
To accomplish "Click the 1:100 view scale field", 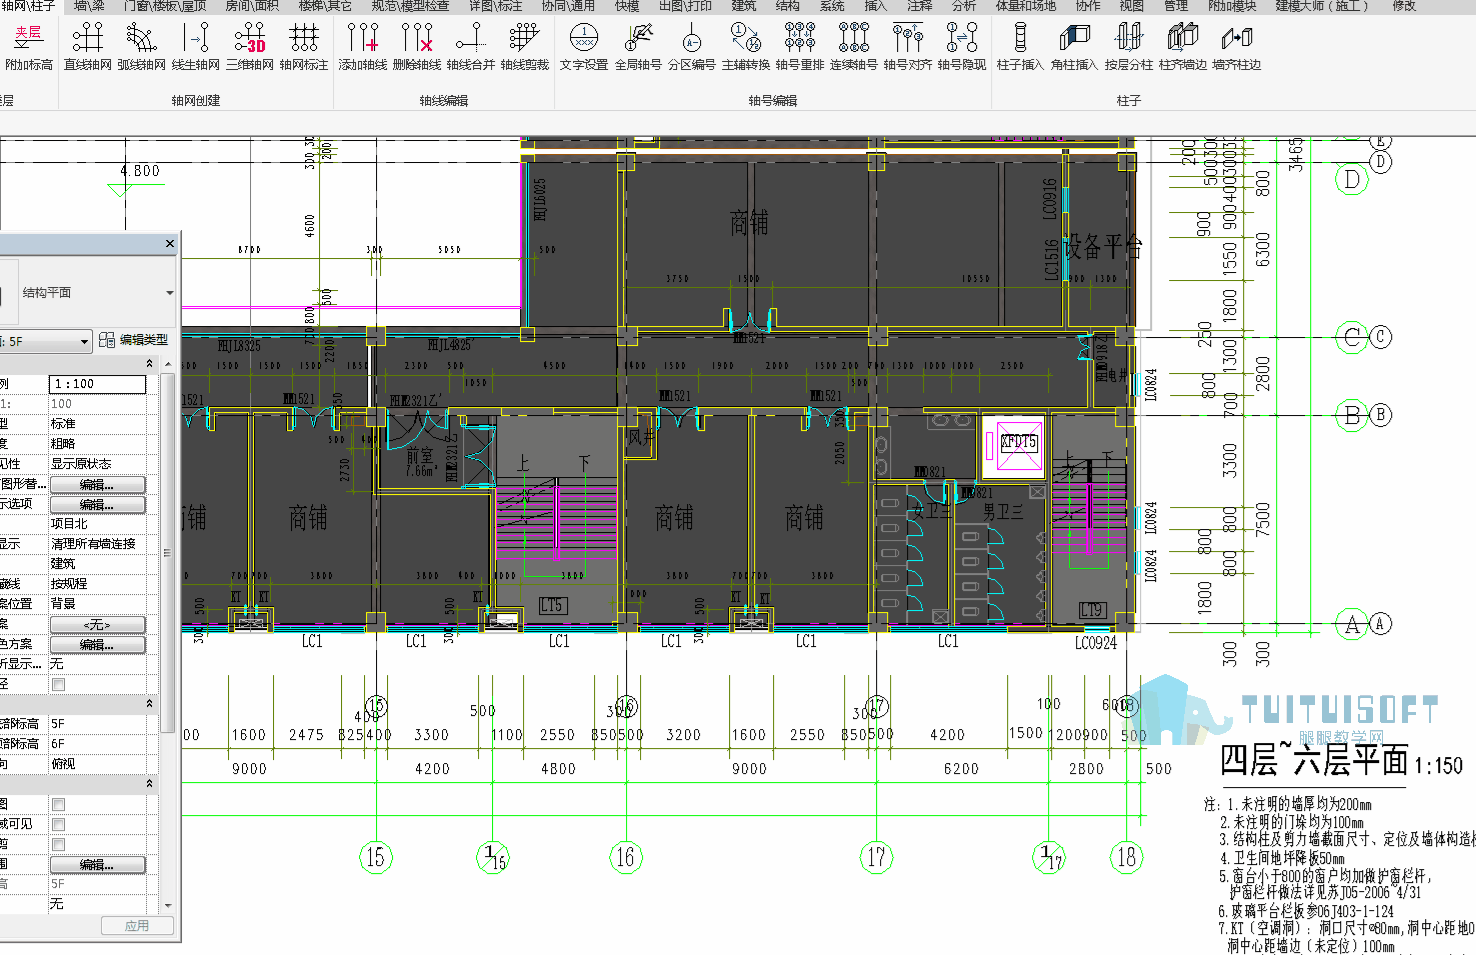I will pos(97,384).
